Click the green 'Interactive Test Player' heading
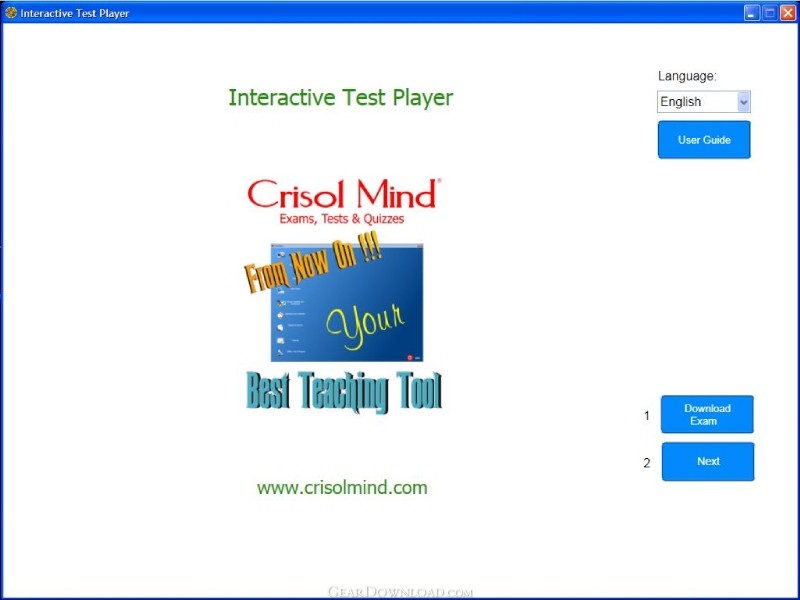This screenshot has width=800, height=600. click(340, 97)
